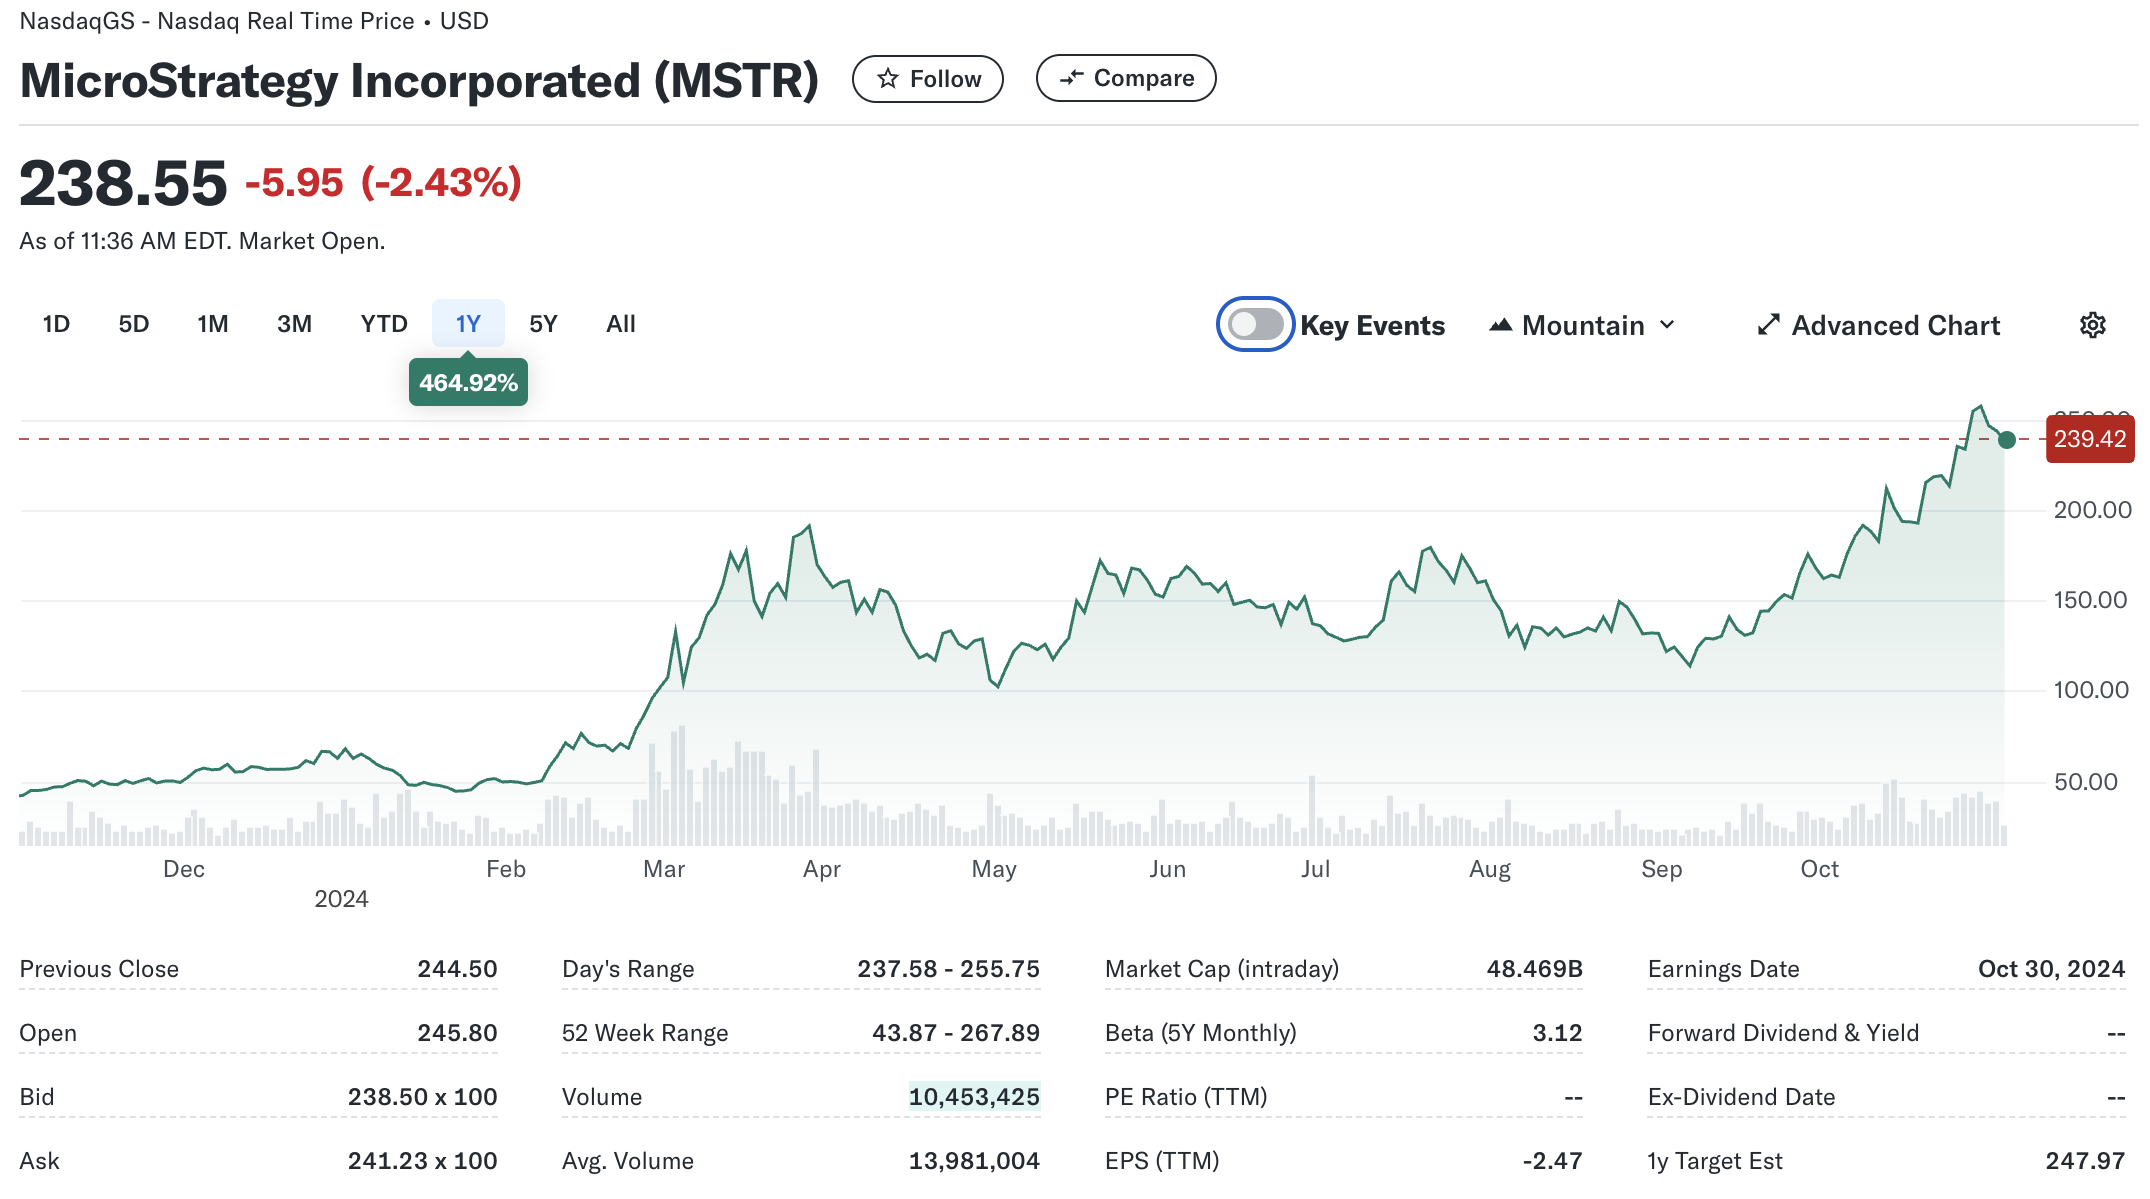Click the 1Y tab showing blue highlight
The height and width of the screenshot is (1199, 2150).
coord(467,323)
